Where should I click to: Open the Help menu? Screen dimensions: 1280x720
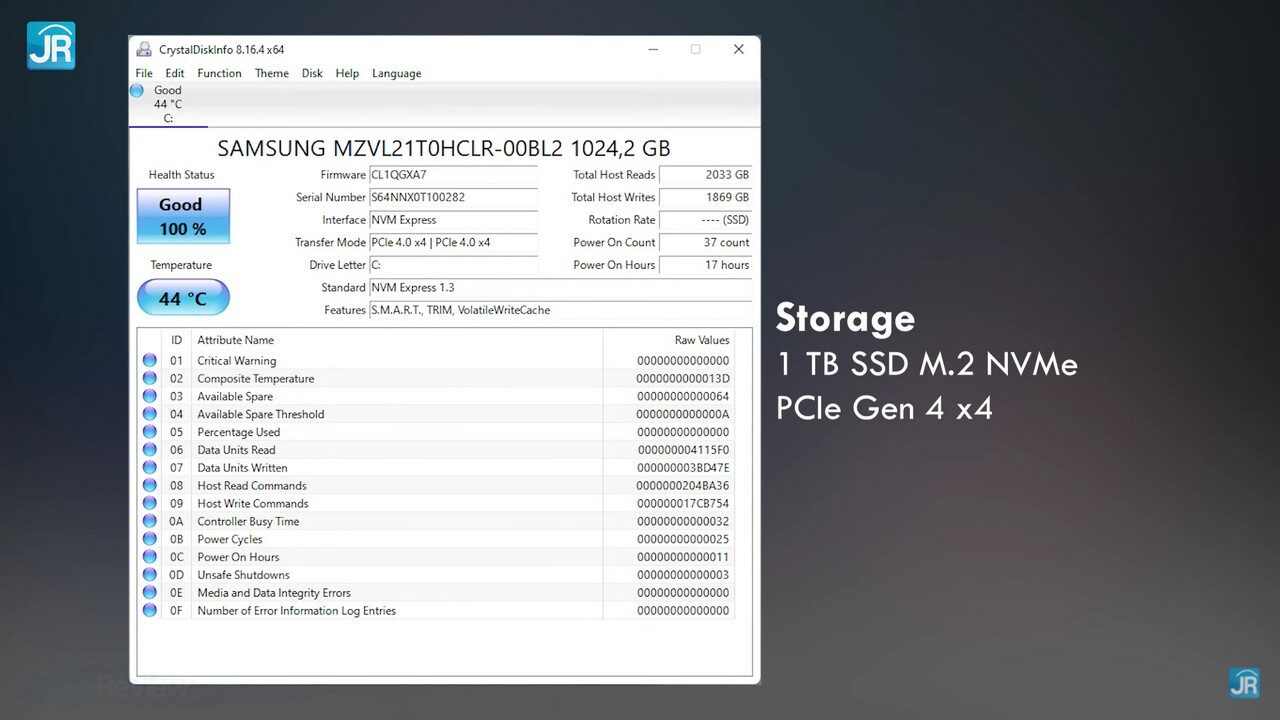click(347, 73)
